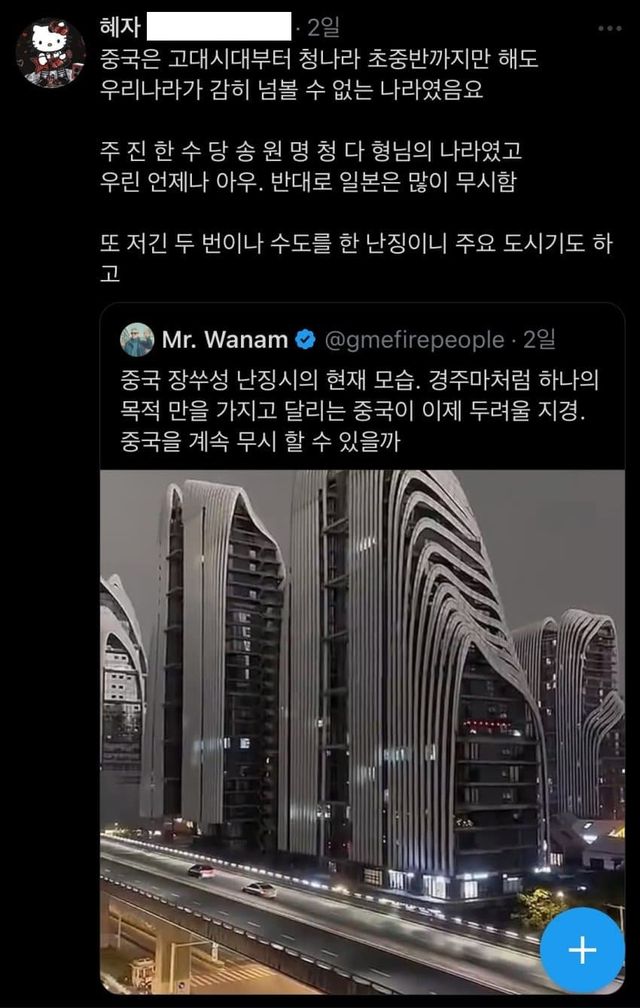Click the main tweet's 2일 timestamp
Image resolution: width=640 pixels, height=1008 pixels.
323,28
